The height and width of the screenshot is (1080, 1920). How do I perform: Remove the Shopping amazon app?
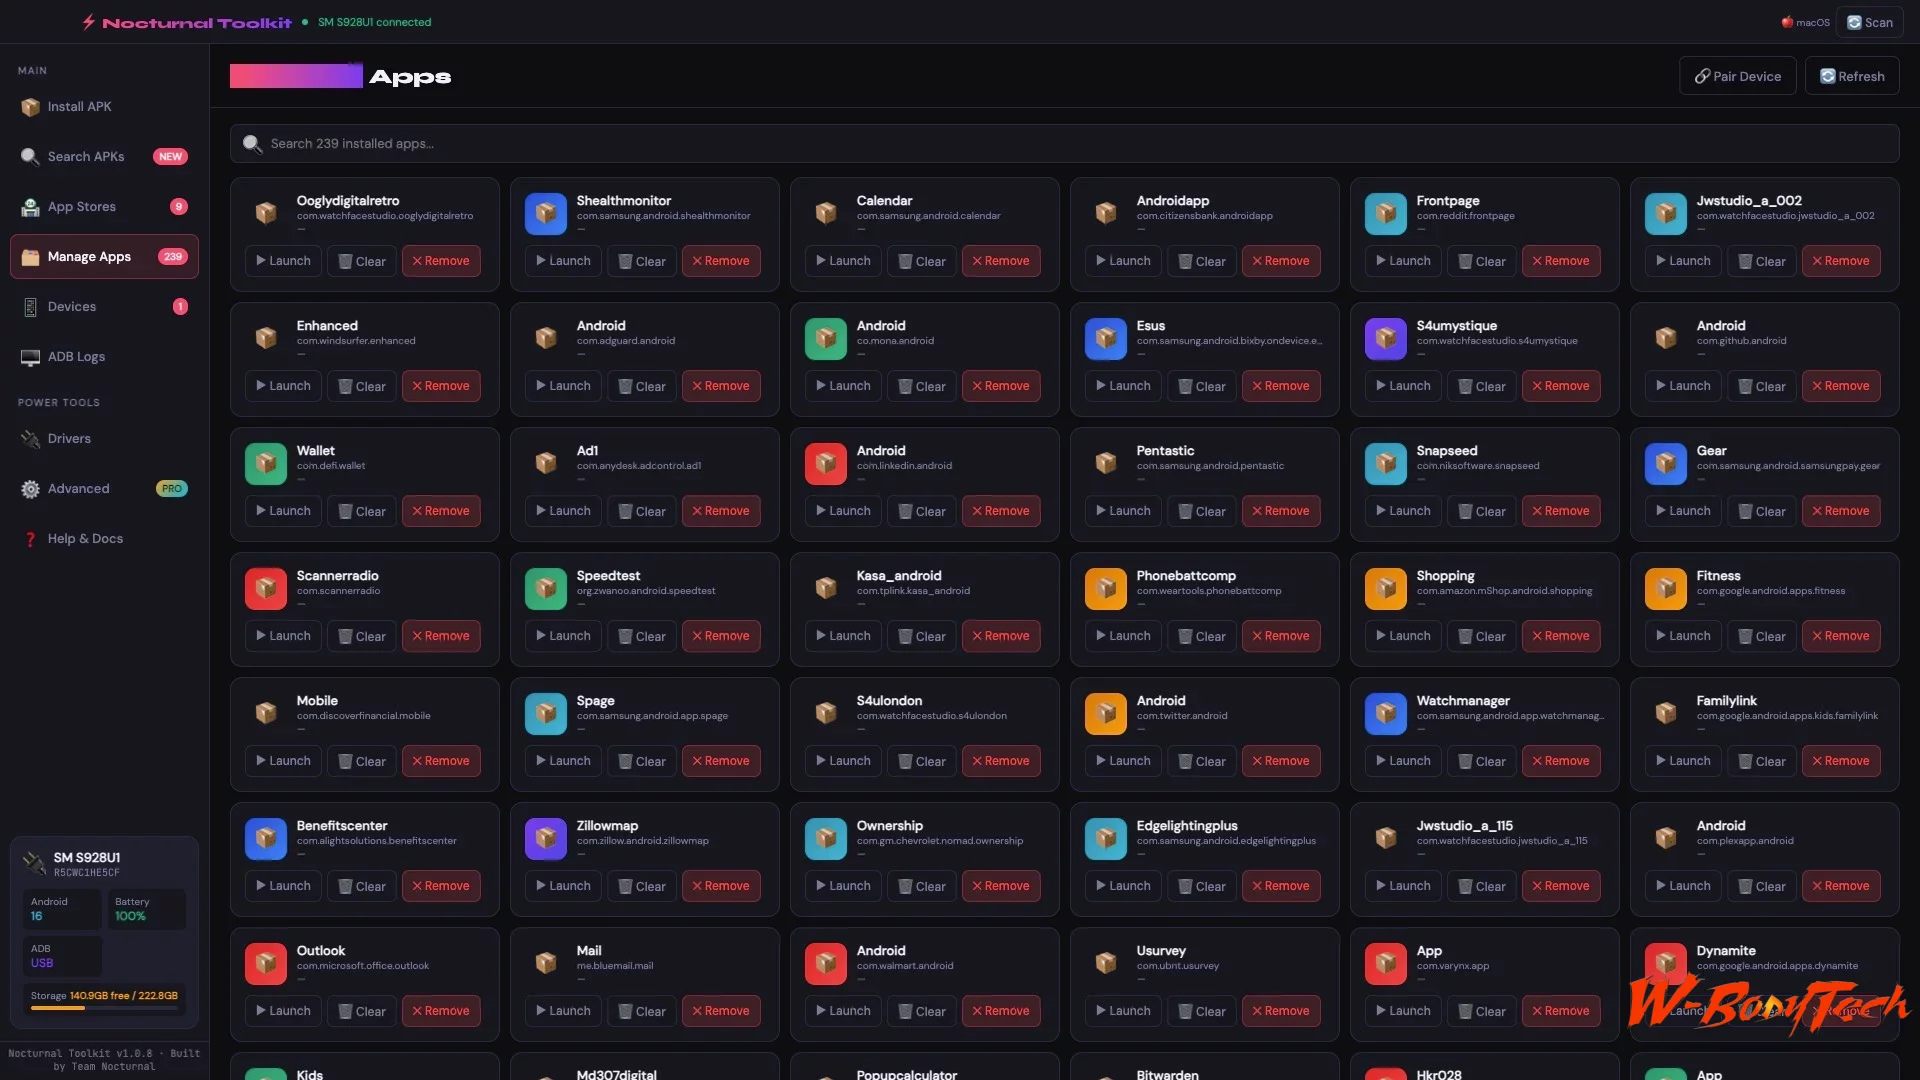point(1561,636)
